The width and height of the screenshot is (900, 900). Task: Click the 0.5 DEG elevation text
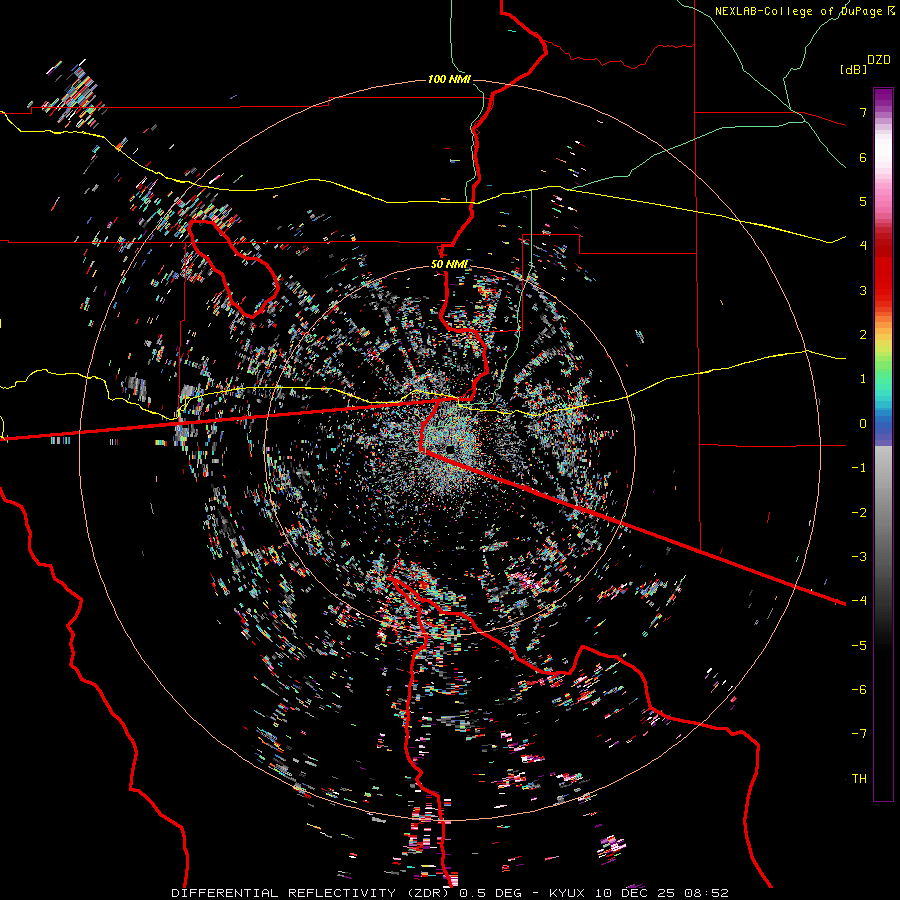[490, 893]
